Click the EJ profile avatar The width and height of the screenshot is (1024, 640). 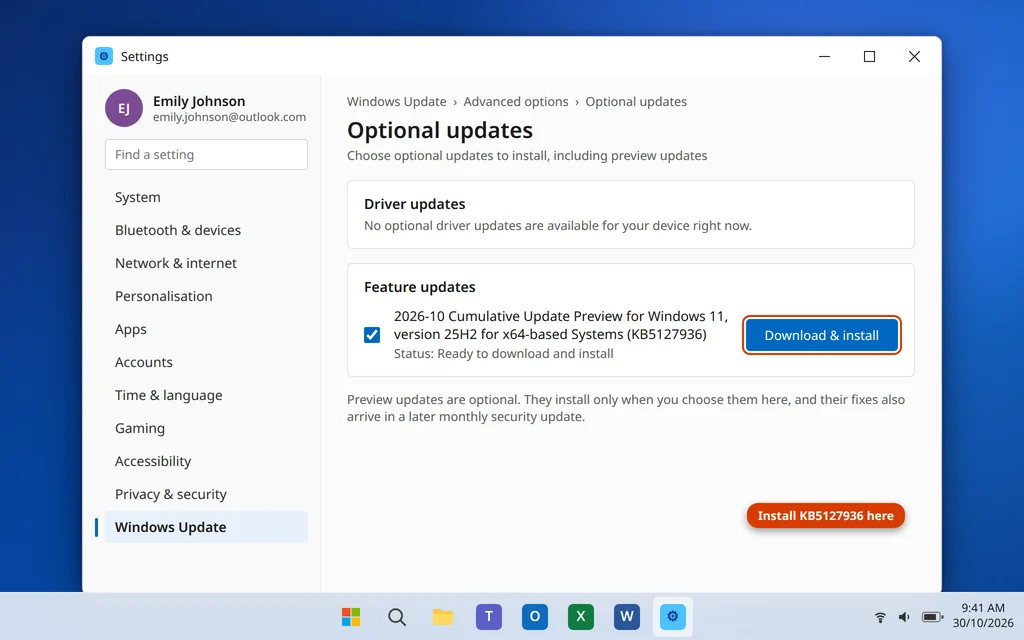[x=124, y=108]
